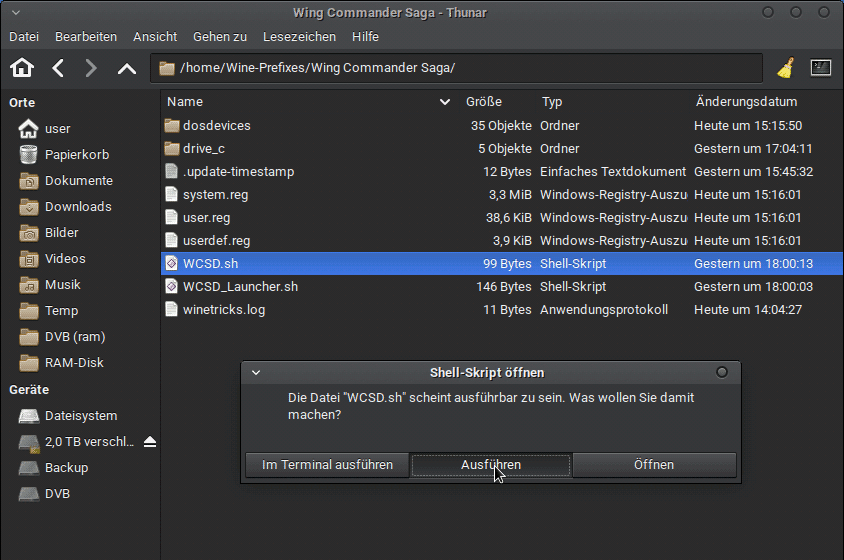Click Im Terminal ausführen button
Screen dimensions: 844x560
(x=327, y=465)
